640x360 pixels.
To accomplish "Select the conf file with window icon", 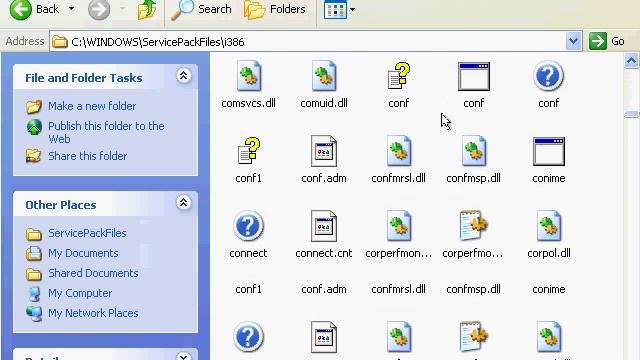I will (473, 77).
